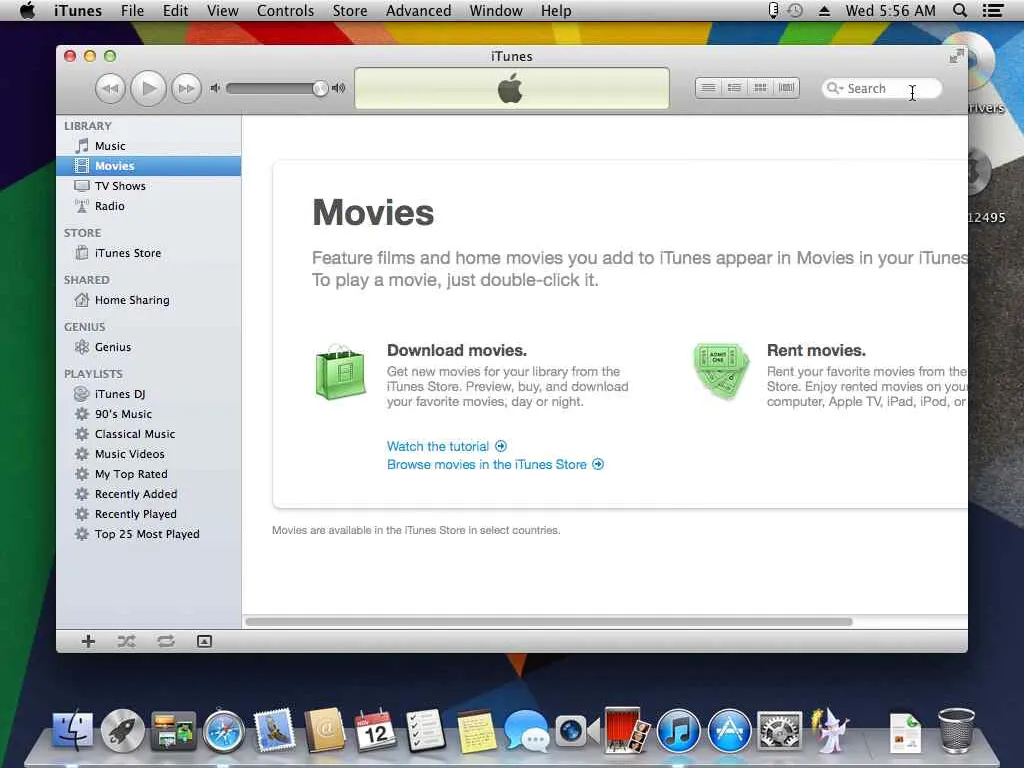Click the Next track fast-forward button
Screen dimensions: 1024x768
click(x=186, y=88)
